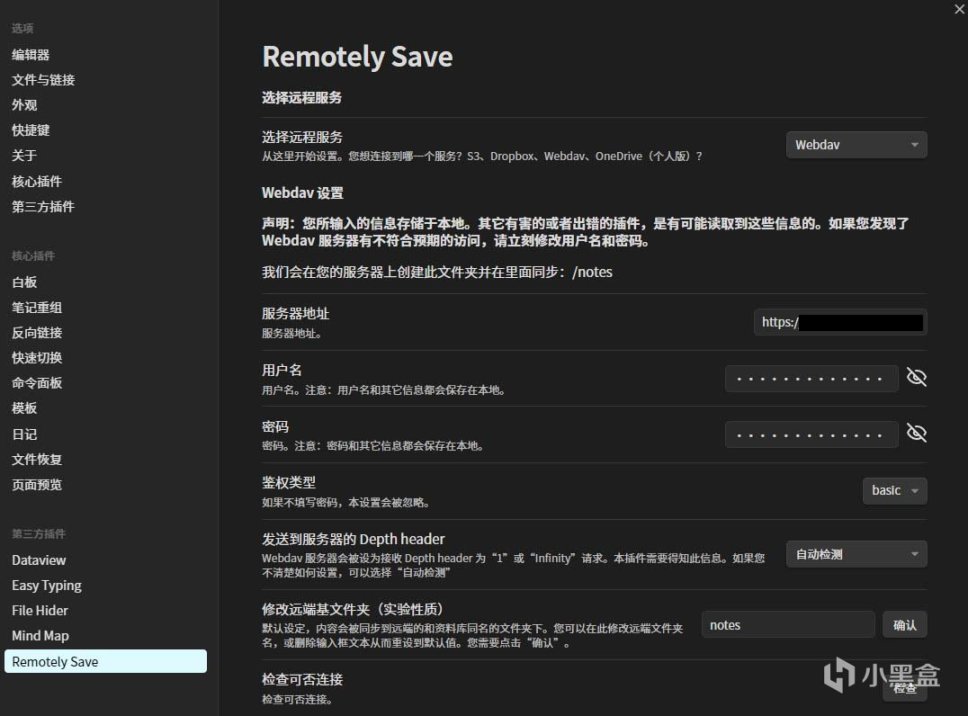Click the /notes folder path text

tap(592, 272)
